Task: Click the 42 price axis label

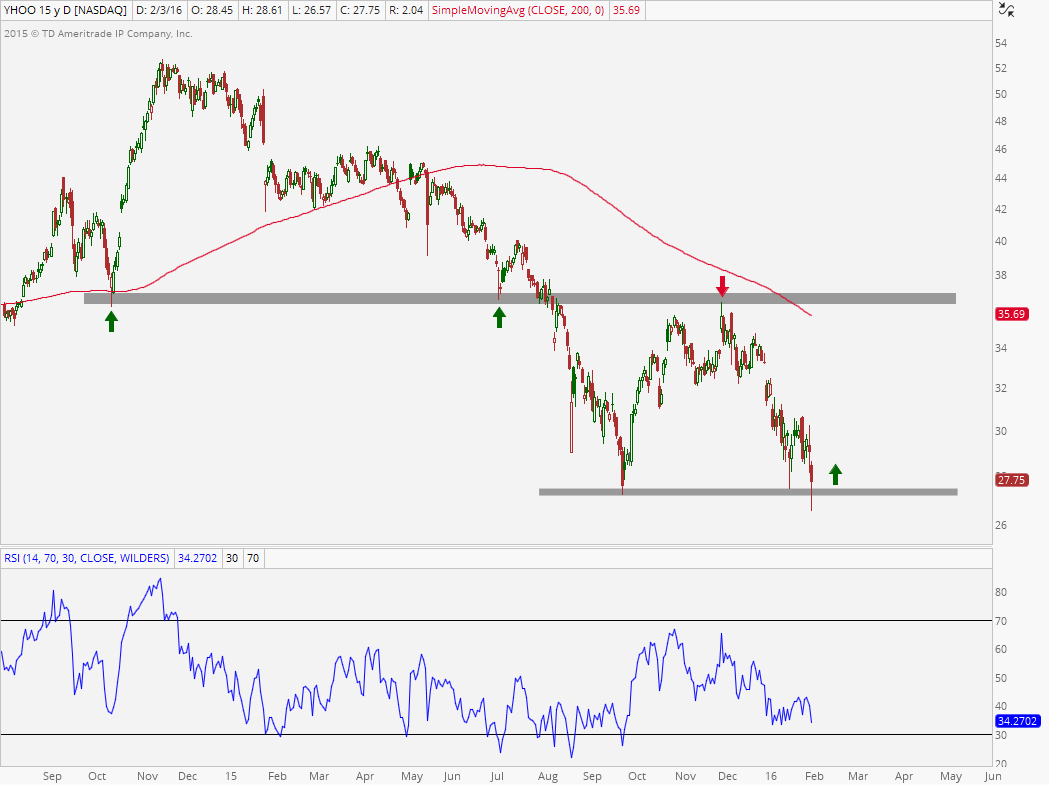Action: tap(1001, 209)
